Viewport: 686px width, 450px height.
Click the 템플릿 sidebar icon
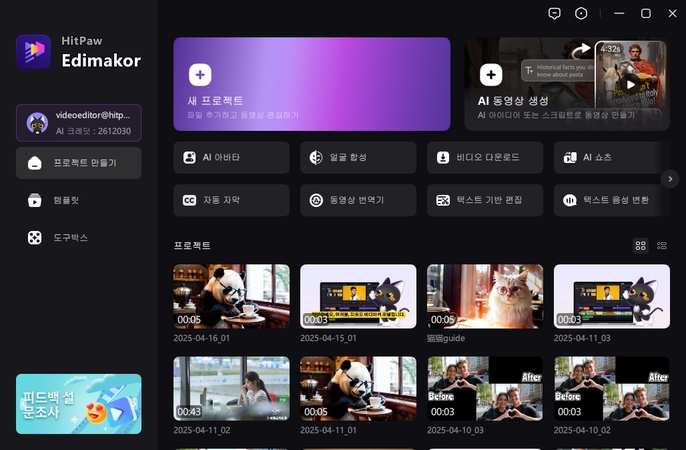(x=35, y=200)
